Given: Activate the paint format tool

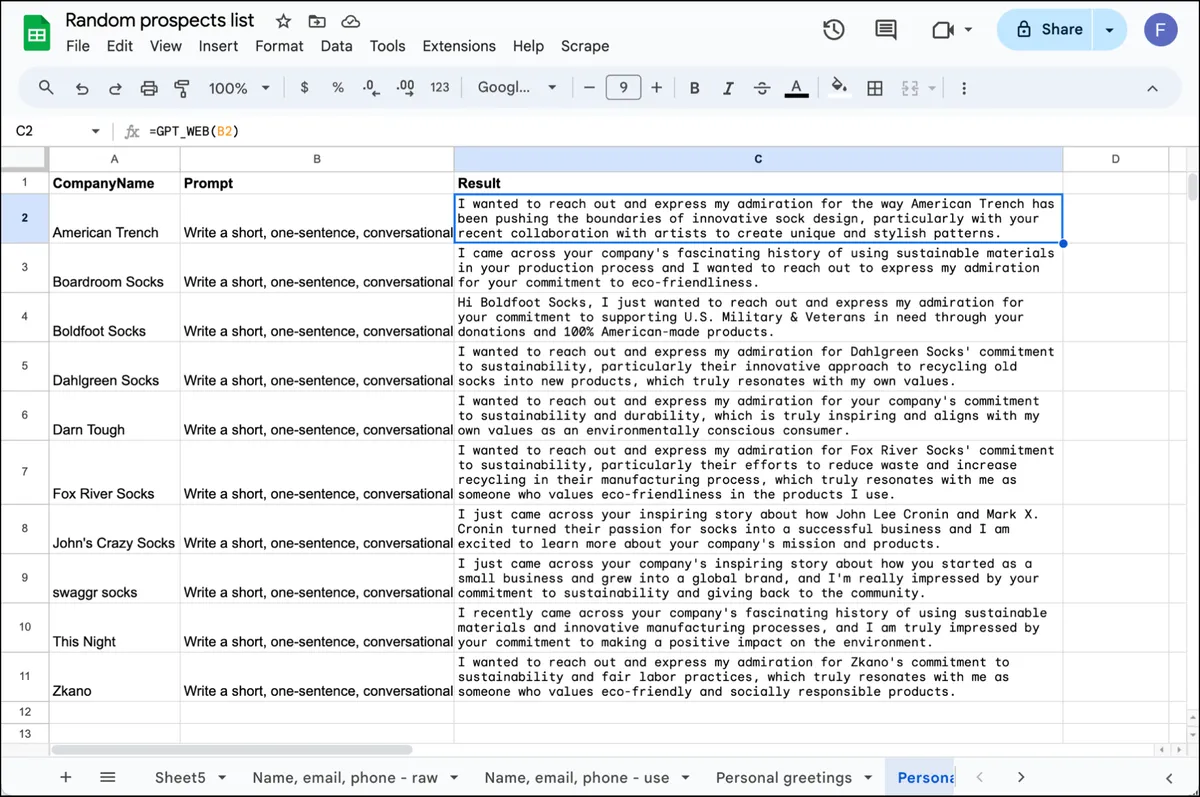Looking at the screenshot, I should [182, 88].
